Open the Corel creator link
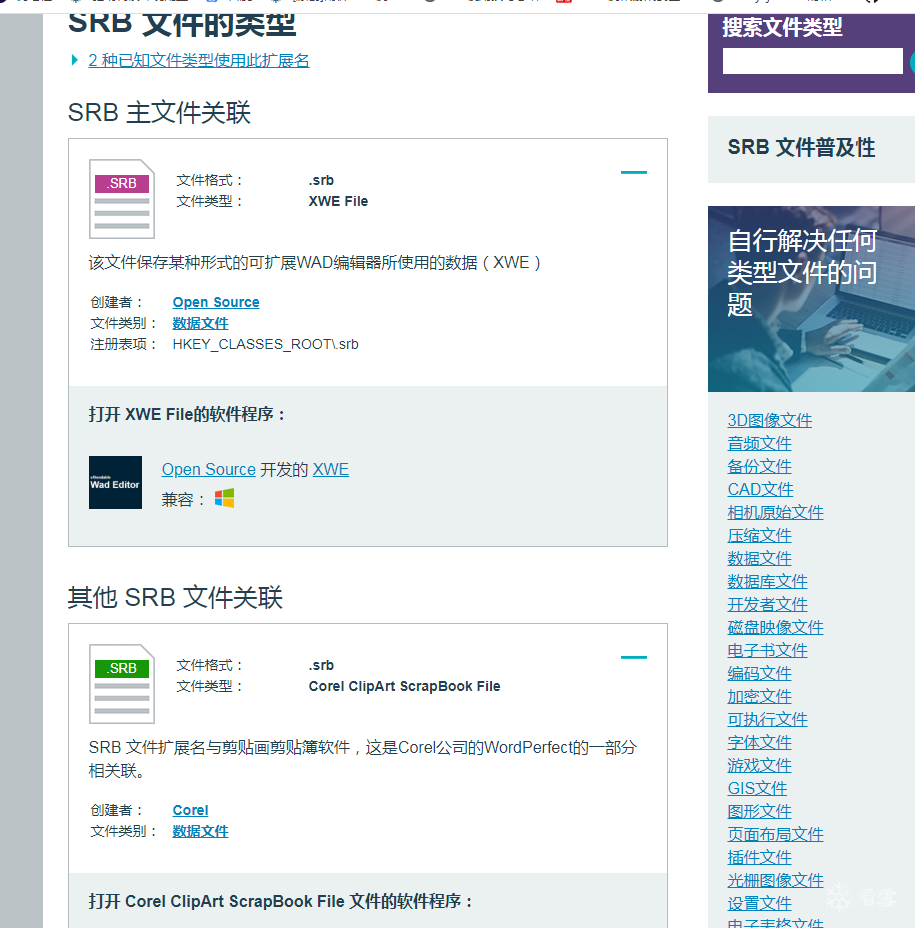Image resolution: width=915 pixels, height=928 pixels. click(191, 810)
